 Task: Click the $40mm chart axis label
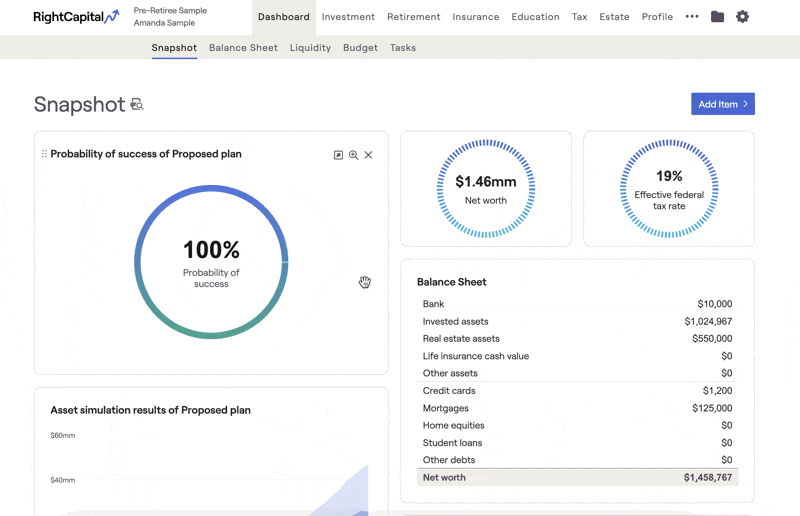[63, 480]
